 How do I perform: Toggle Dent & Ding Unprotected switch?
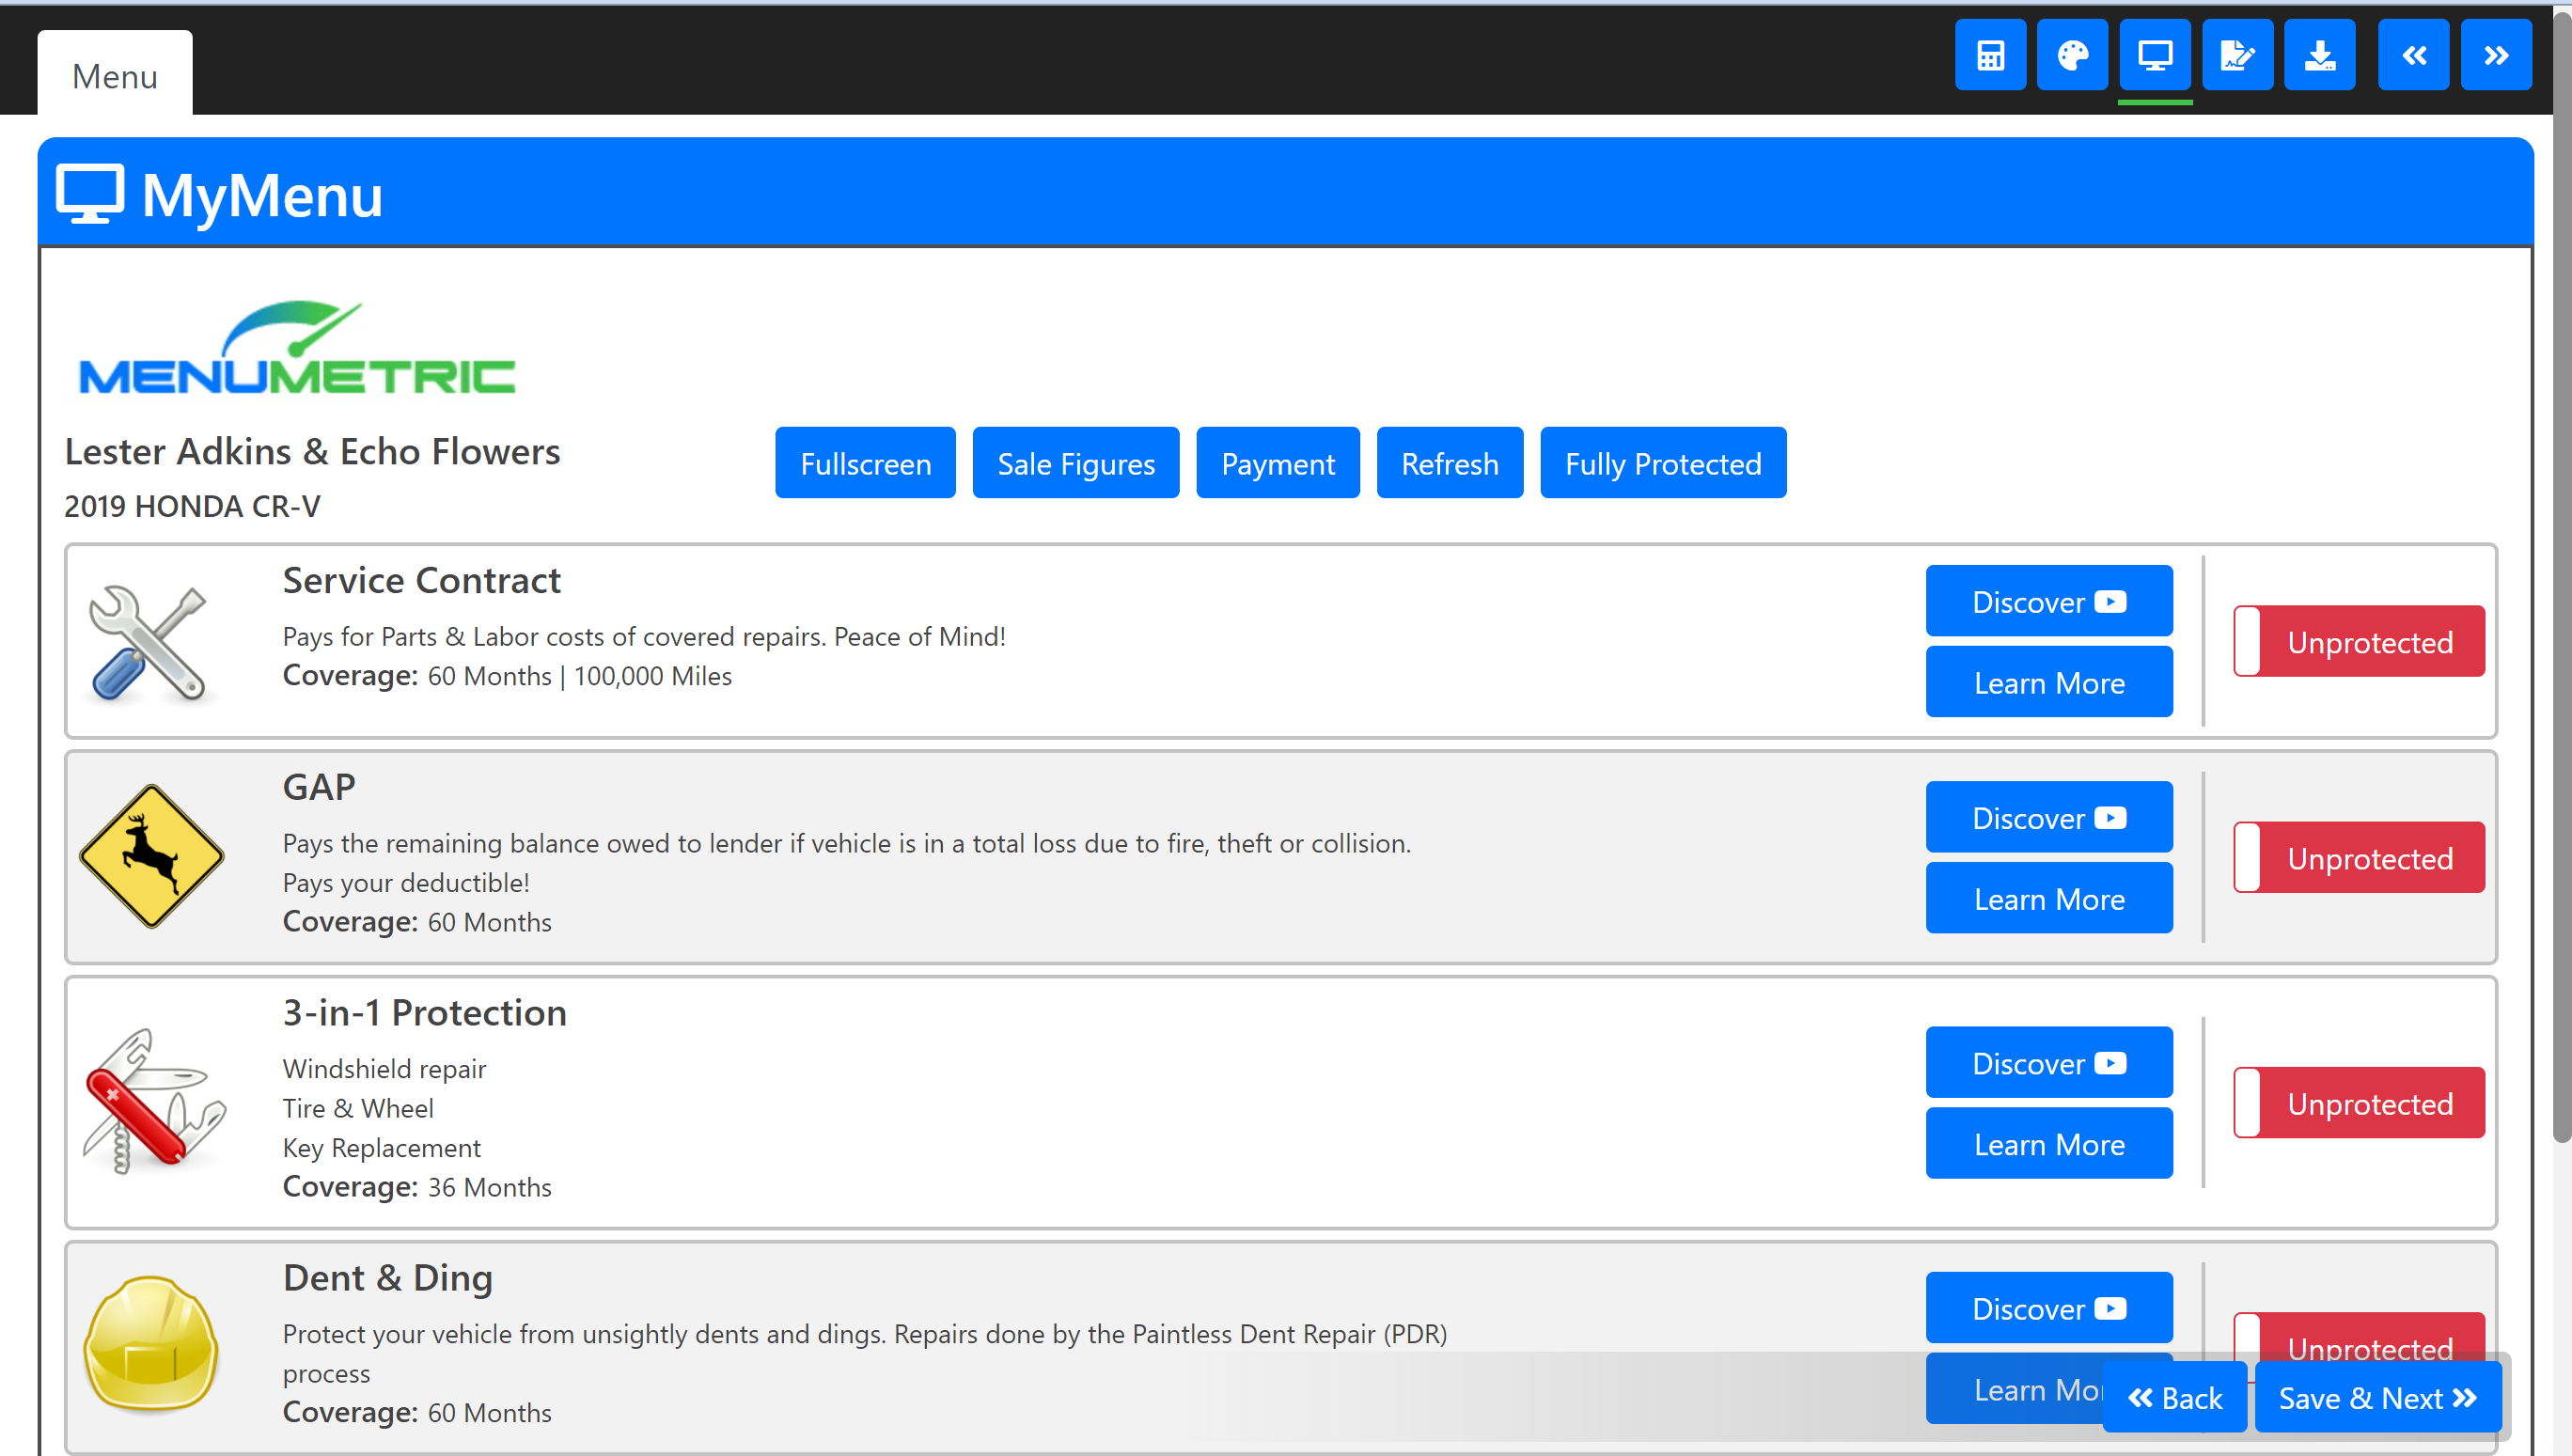coord(2359,1335)
